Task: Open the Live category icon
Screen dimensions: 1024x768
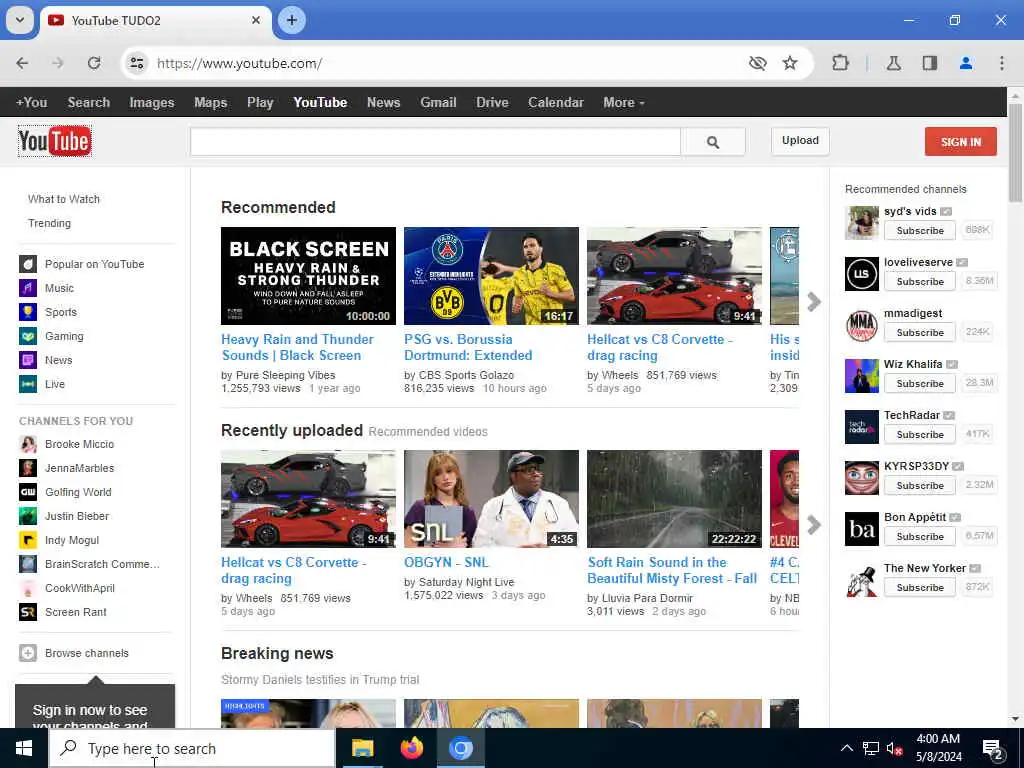Action: [28, 384]
